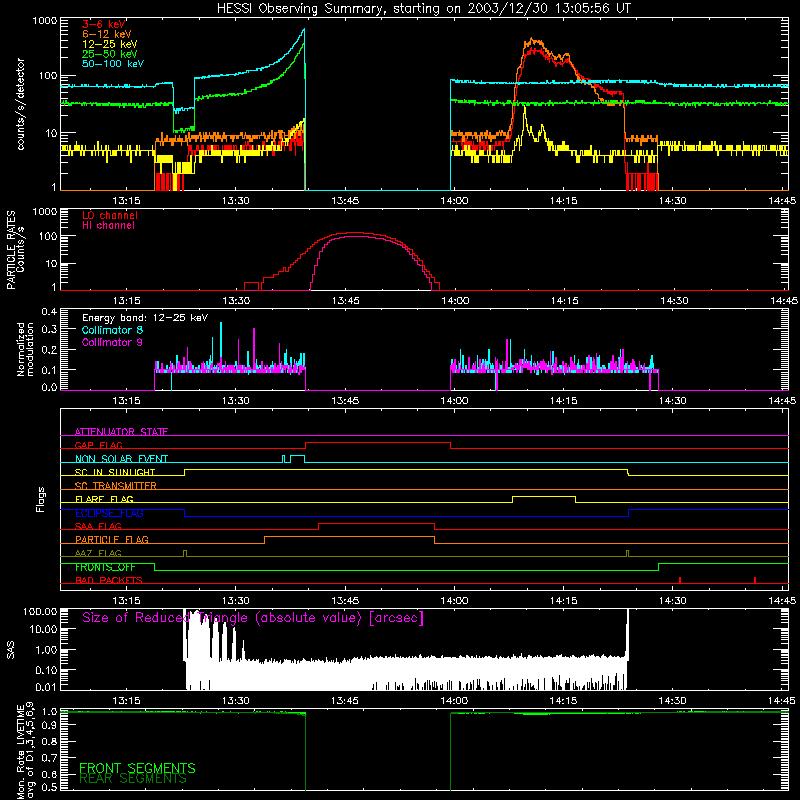Click 14:15 tick on modulation plot

(564, 401)
